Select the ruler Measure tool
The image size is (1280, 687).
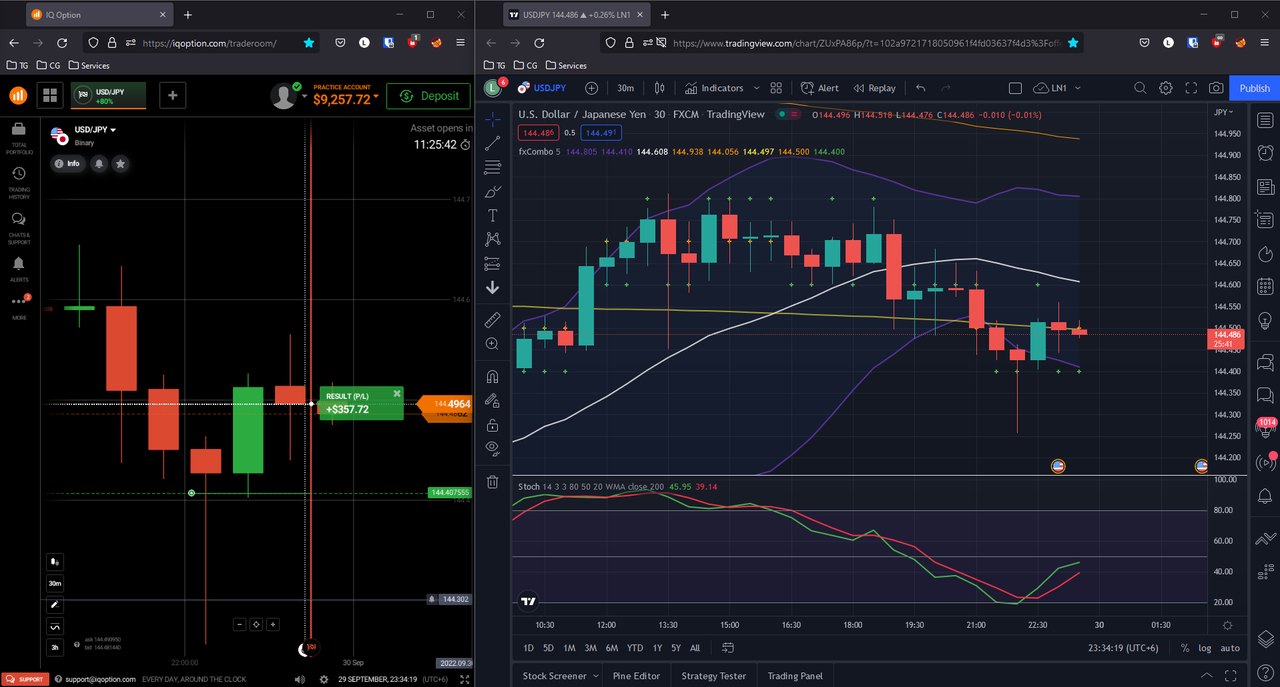[x=492, y=320]
